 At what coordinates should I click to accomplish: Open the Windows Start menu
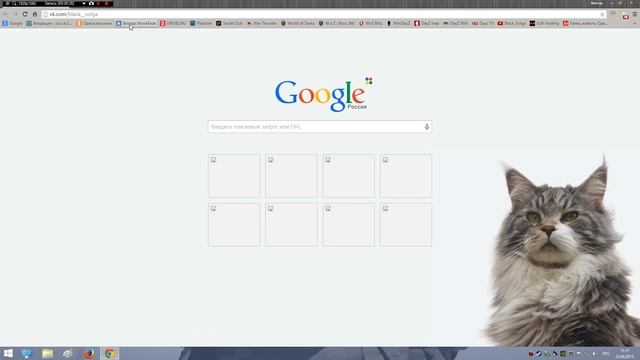pos(8,353)
